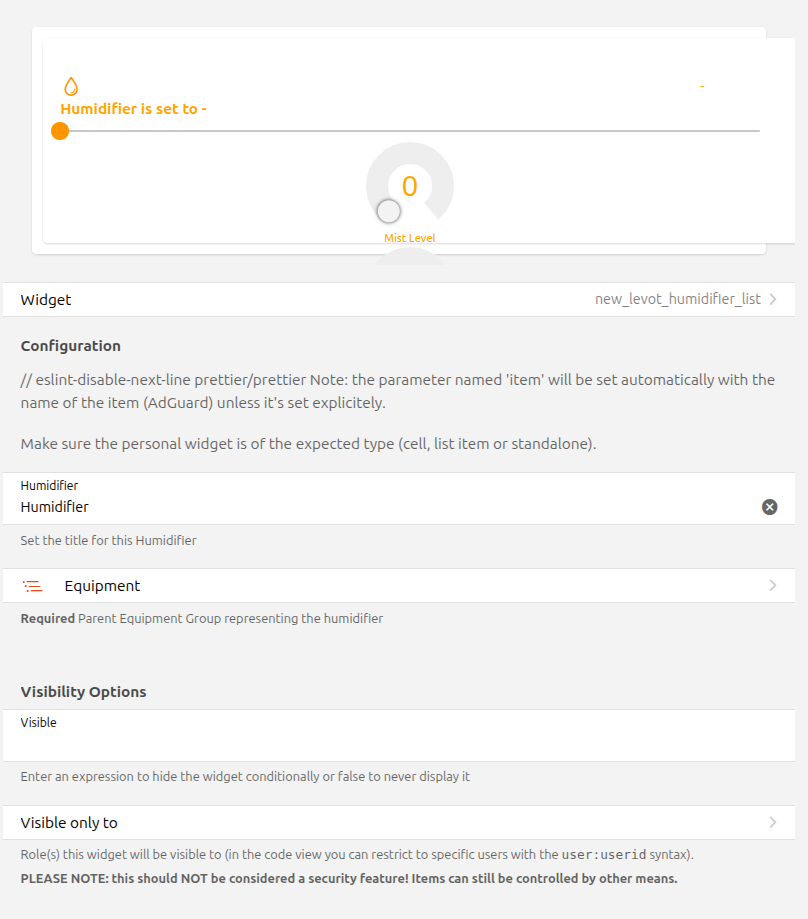Click the dash value at card's top right

tap(702, 87)
